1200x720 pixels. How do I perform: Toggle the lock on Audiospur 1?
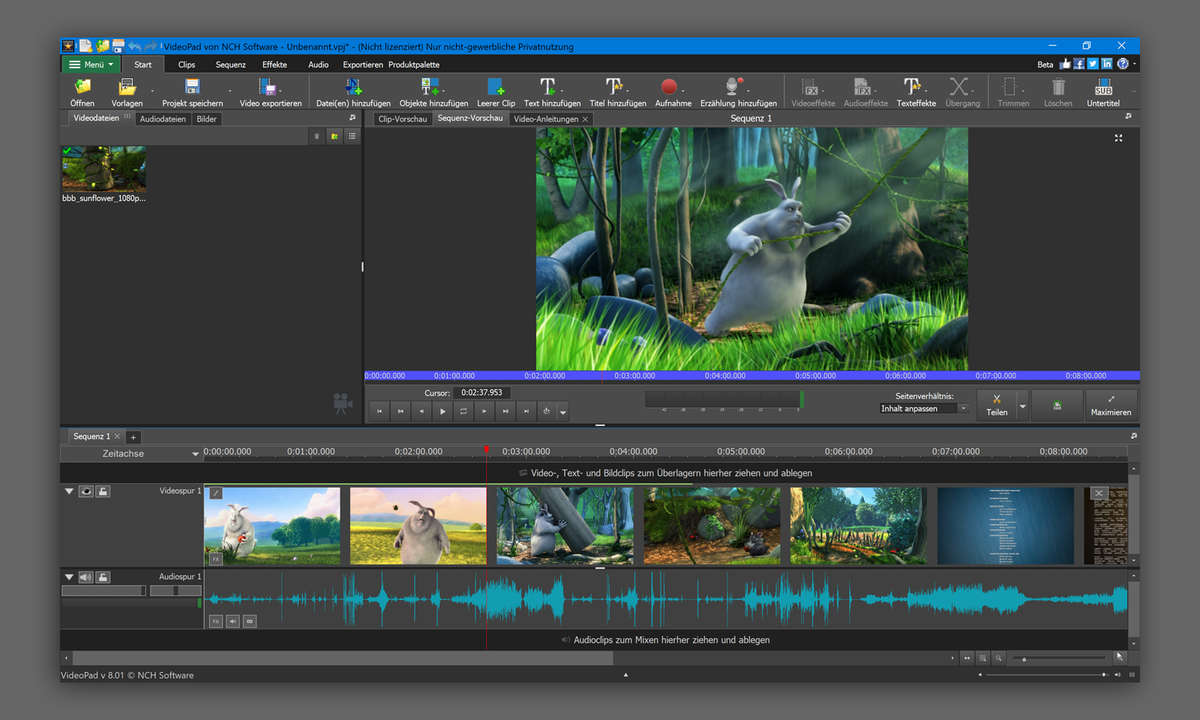[104, 577]
